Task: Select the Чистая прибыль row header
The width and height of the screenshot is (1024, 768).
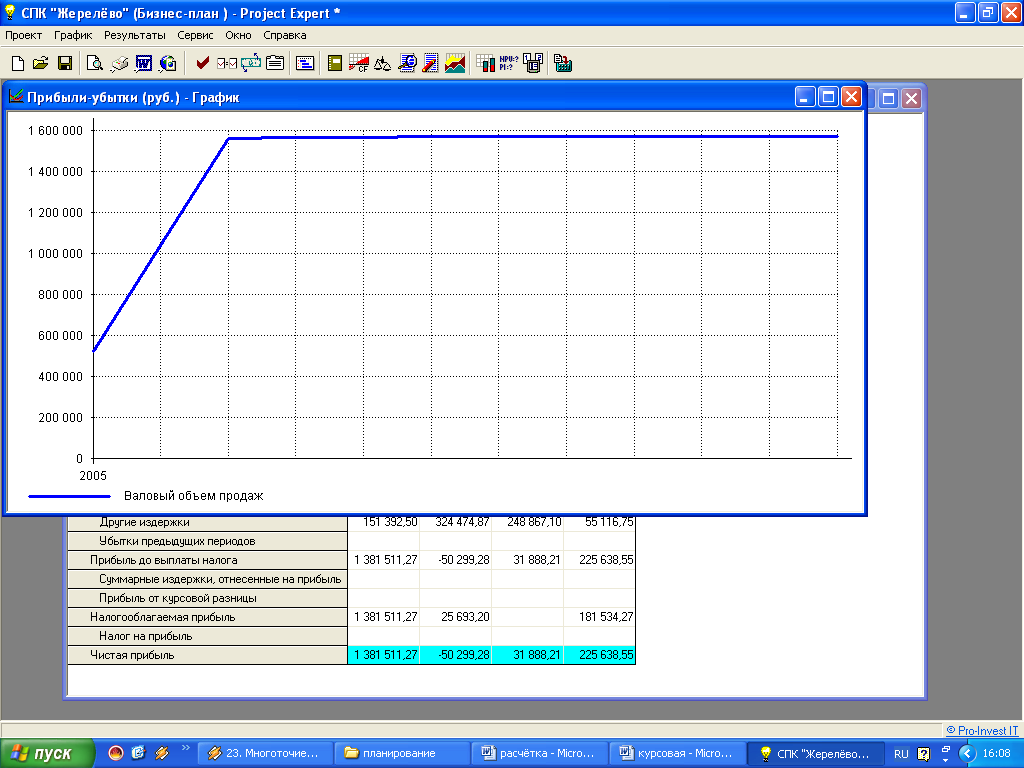Action: coord(208,655)
